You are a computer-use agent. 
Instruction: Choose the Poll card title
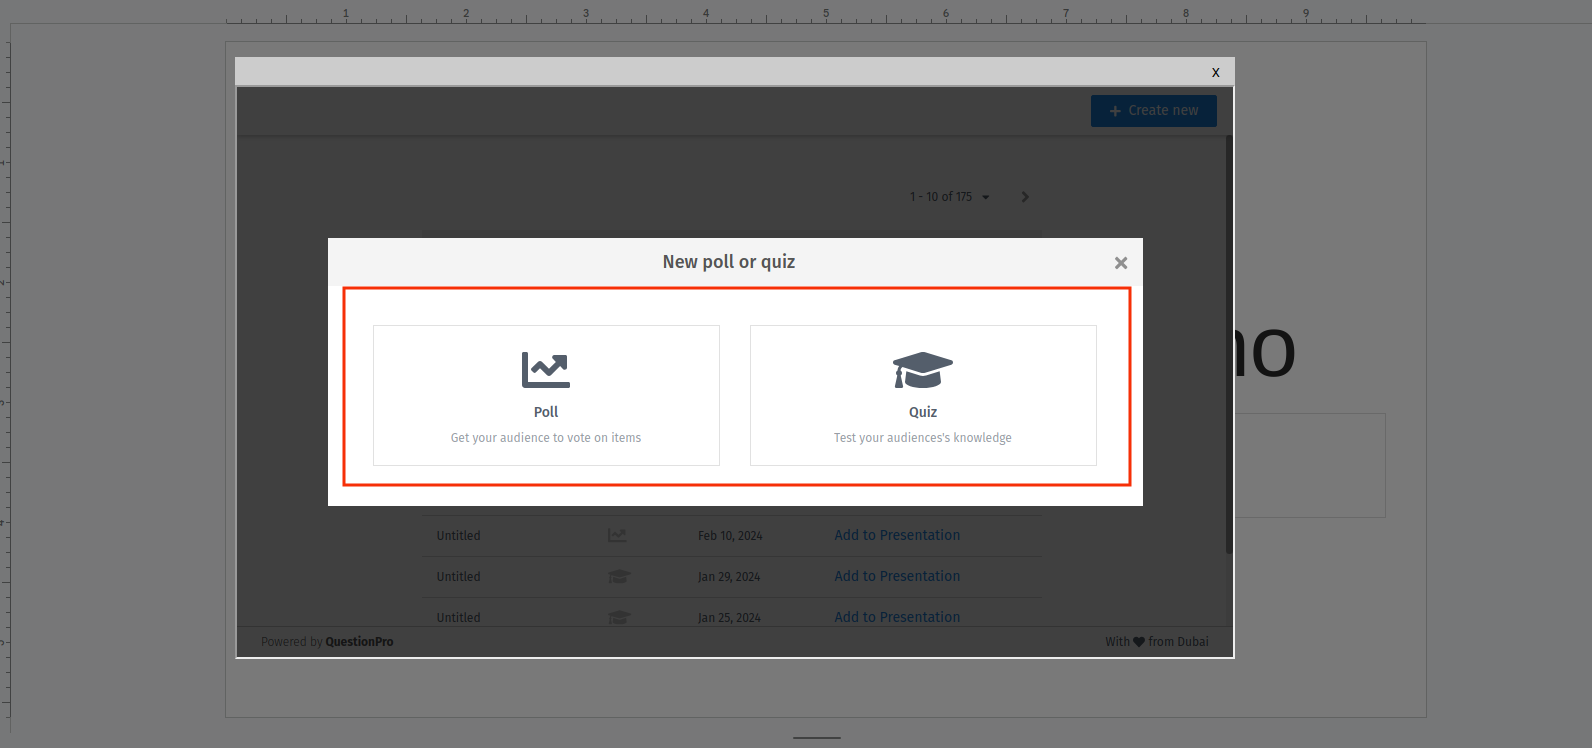[546, 412]
